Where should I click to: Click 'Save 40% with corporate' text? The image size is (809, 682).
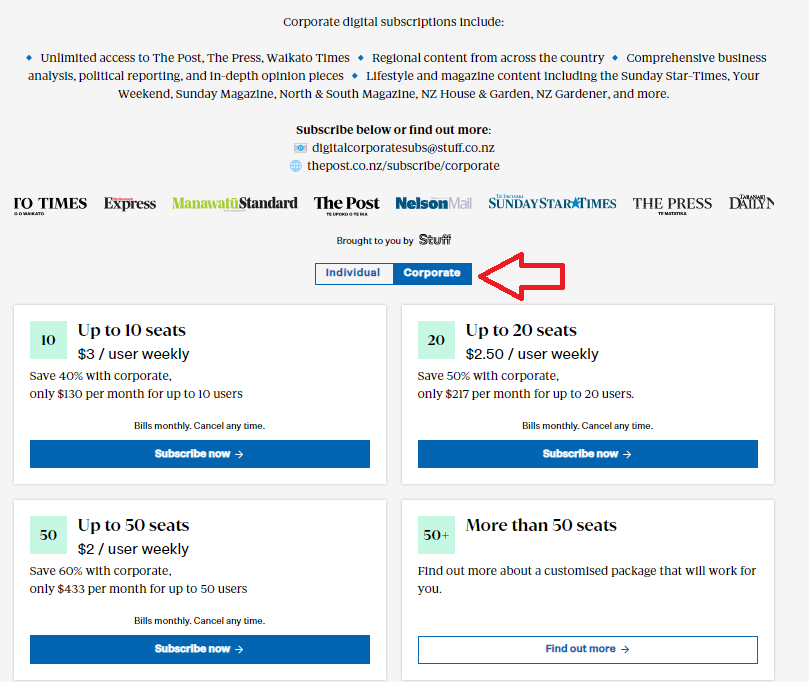tap(101, 376)
